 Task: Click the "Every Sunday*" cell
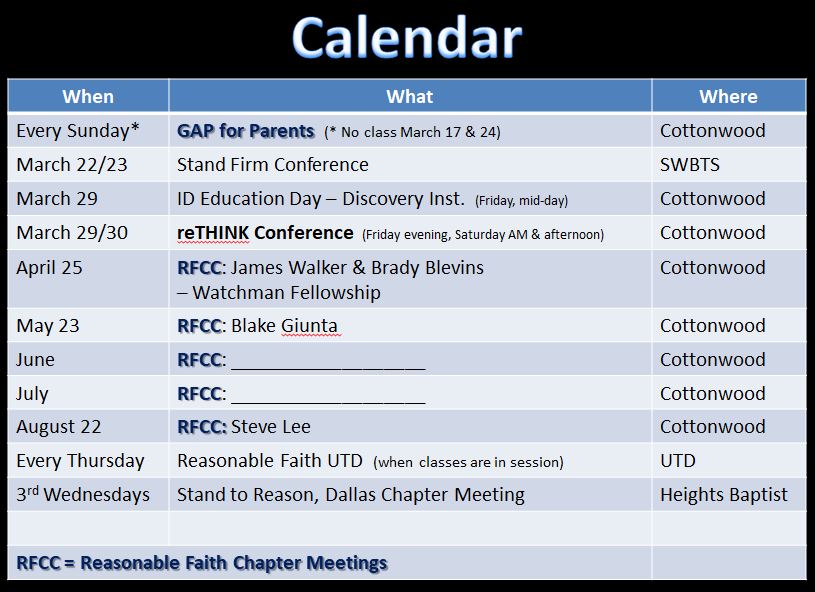(x=78, y=131)
